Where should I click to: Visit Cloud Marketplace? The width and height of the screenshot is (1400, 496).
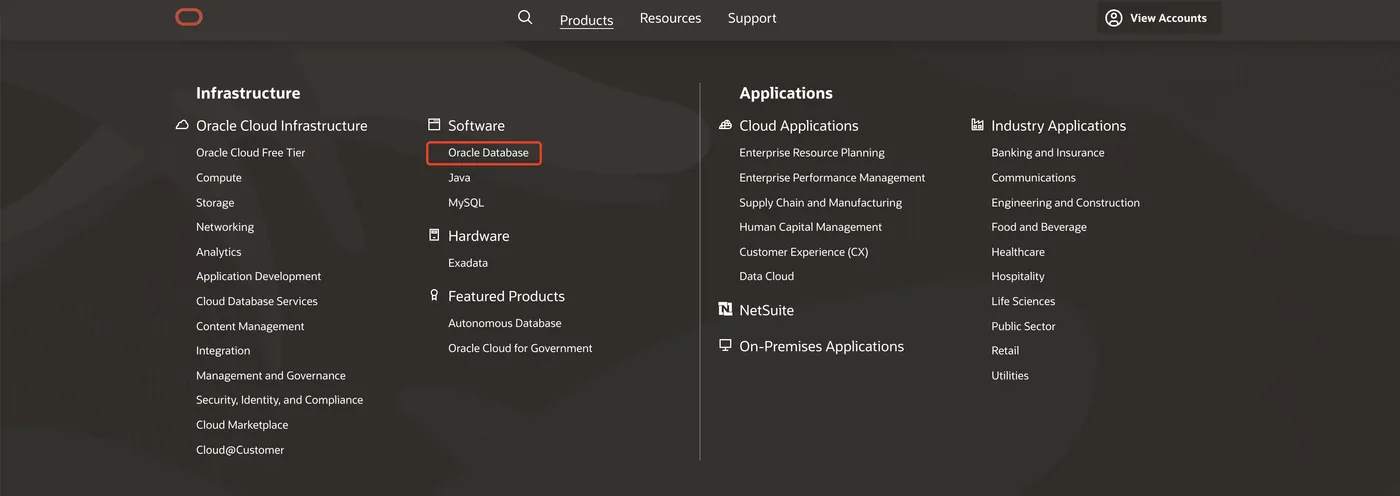pos(242,425)
